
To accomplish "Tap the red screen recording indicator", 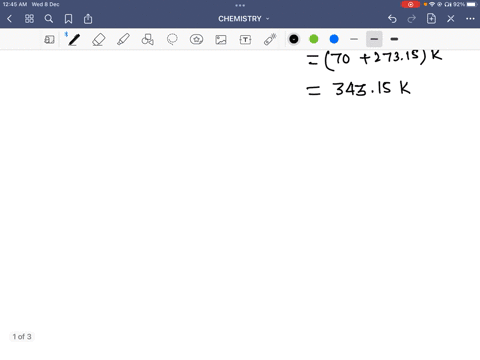I will click(x=410, y=4).
